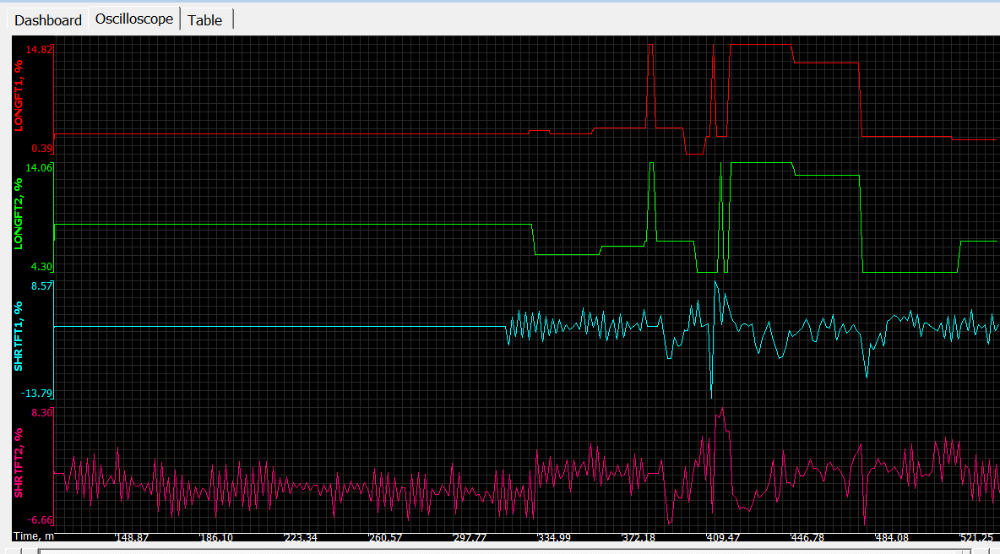The width and height of the screenshot is (1000, 554).
Task: Open the Table tab
Action: [205, 20]
